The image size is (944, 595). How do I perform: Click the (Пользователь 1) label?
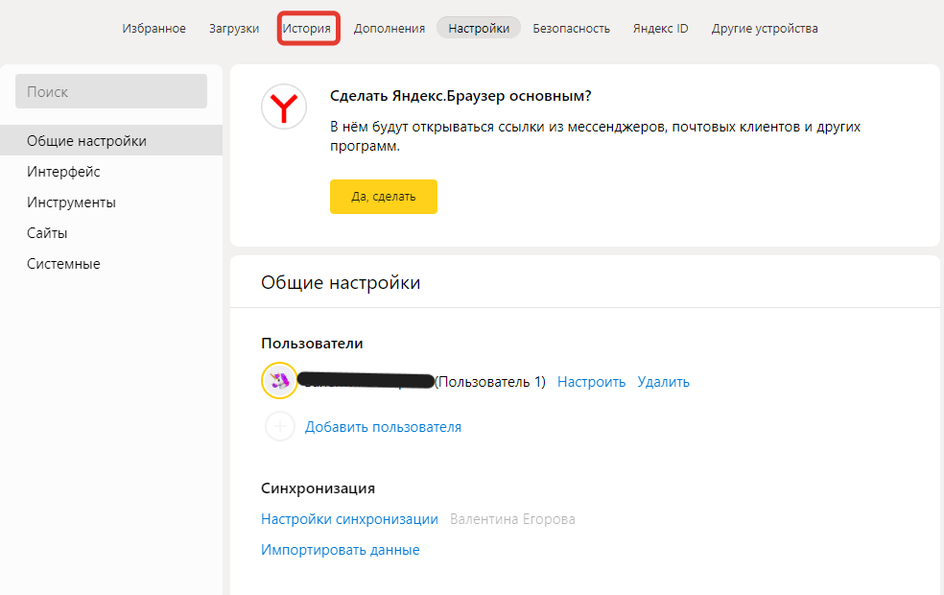(490, 382)
